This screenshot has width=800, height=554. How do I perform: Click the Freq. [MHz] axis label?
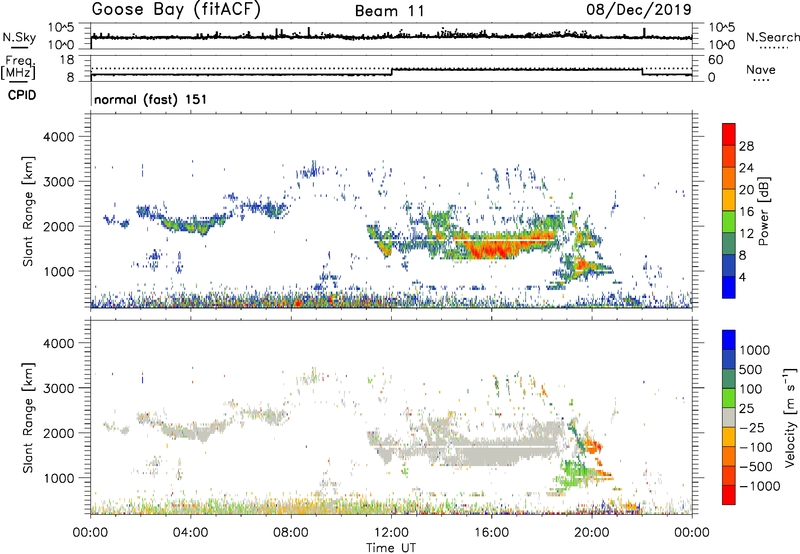click(x=18, y=67)
